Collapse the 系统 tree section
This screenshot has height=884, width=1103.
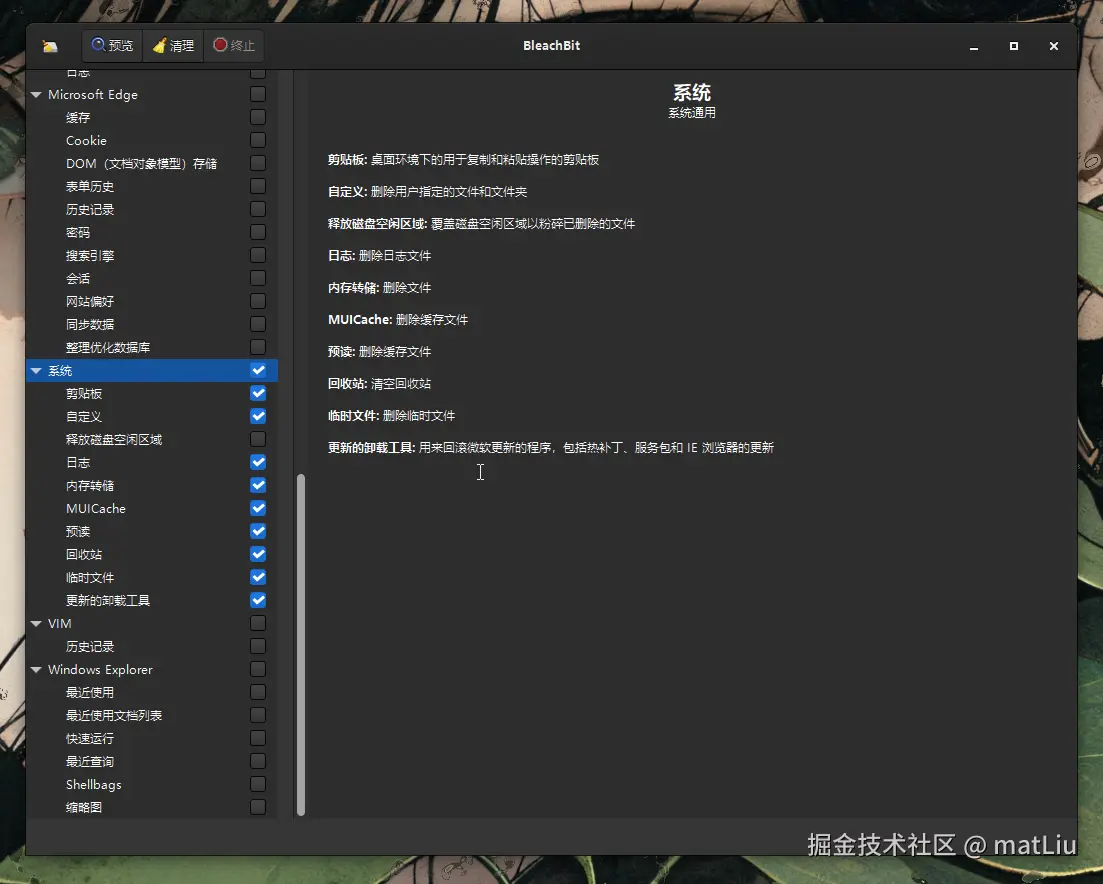pos(36,370)
